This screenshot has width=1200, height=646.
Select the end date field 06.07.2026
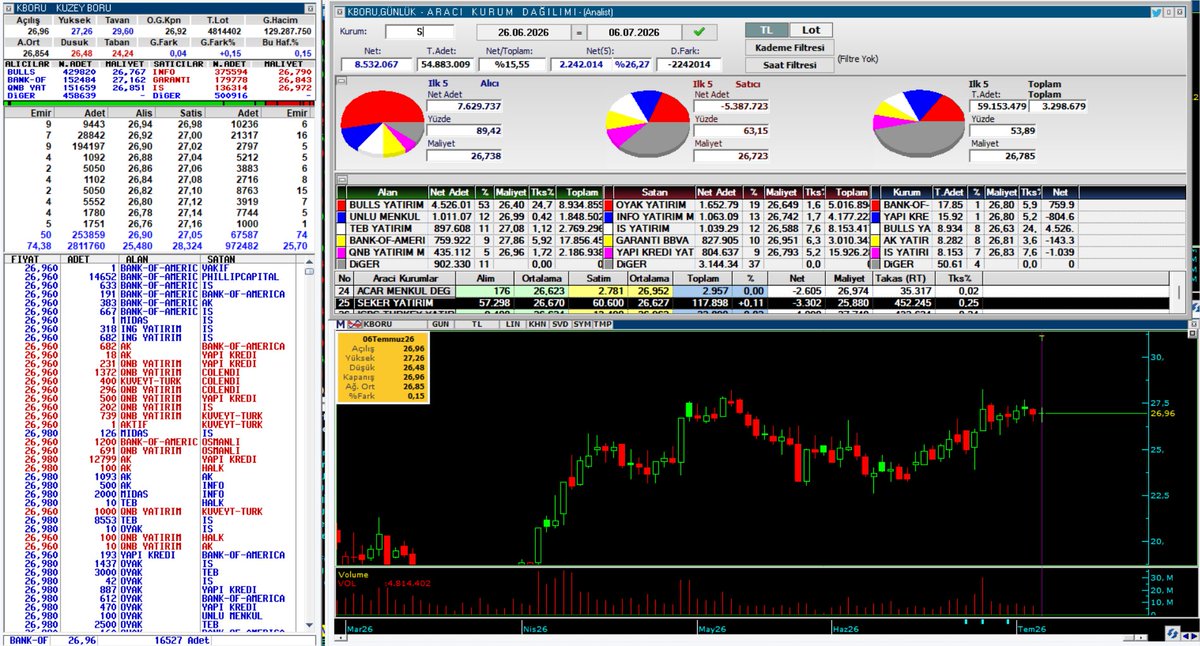pyautogui.click(x=635, y=32)
